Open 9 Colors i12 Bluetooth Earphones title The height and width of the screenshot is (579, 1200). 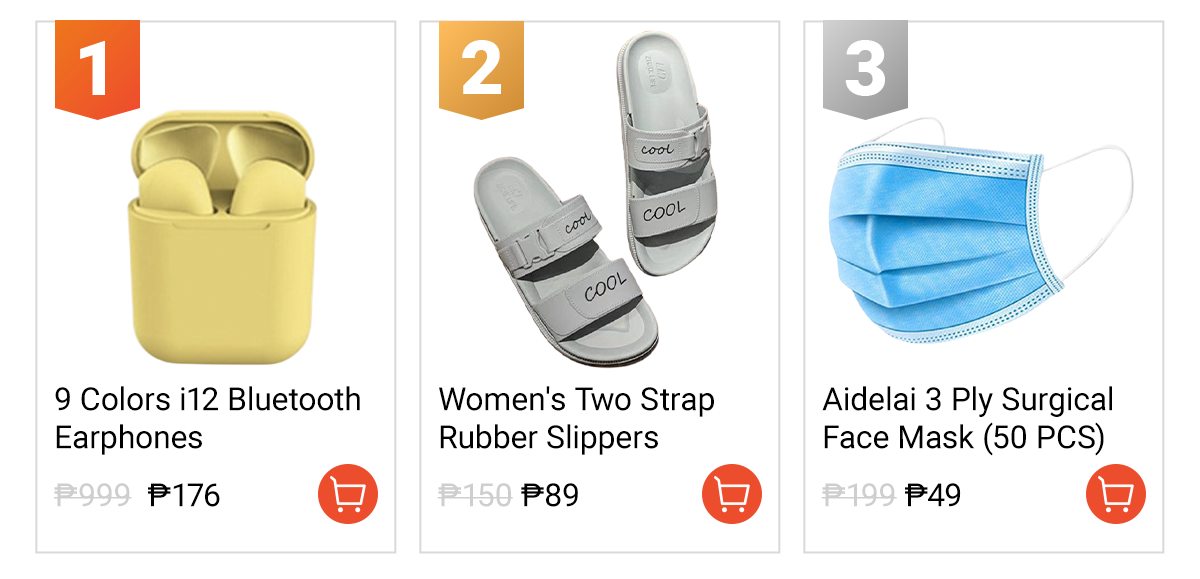click(207, 418)
